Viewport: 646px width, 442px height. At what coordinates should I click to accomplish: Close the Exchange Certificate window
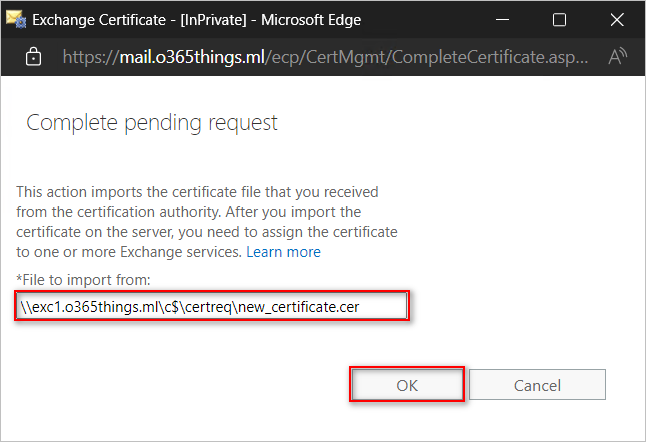click(x=617, y=19)
